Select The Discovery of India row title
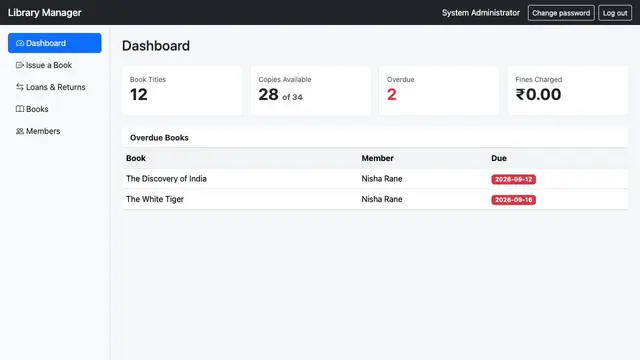 (x=166, y=179)
